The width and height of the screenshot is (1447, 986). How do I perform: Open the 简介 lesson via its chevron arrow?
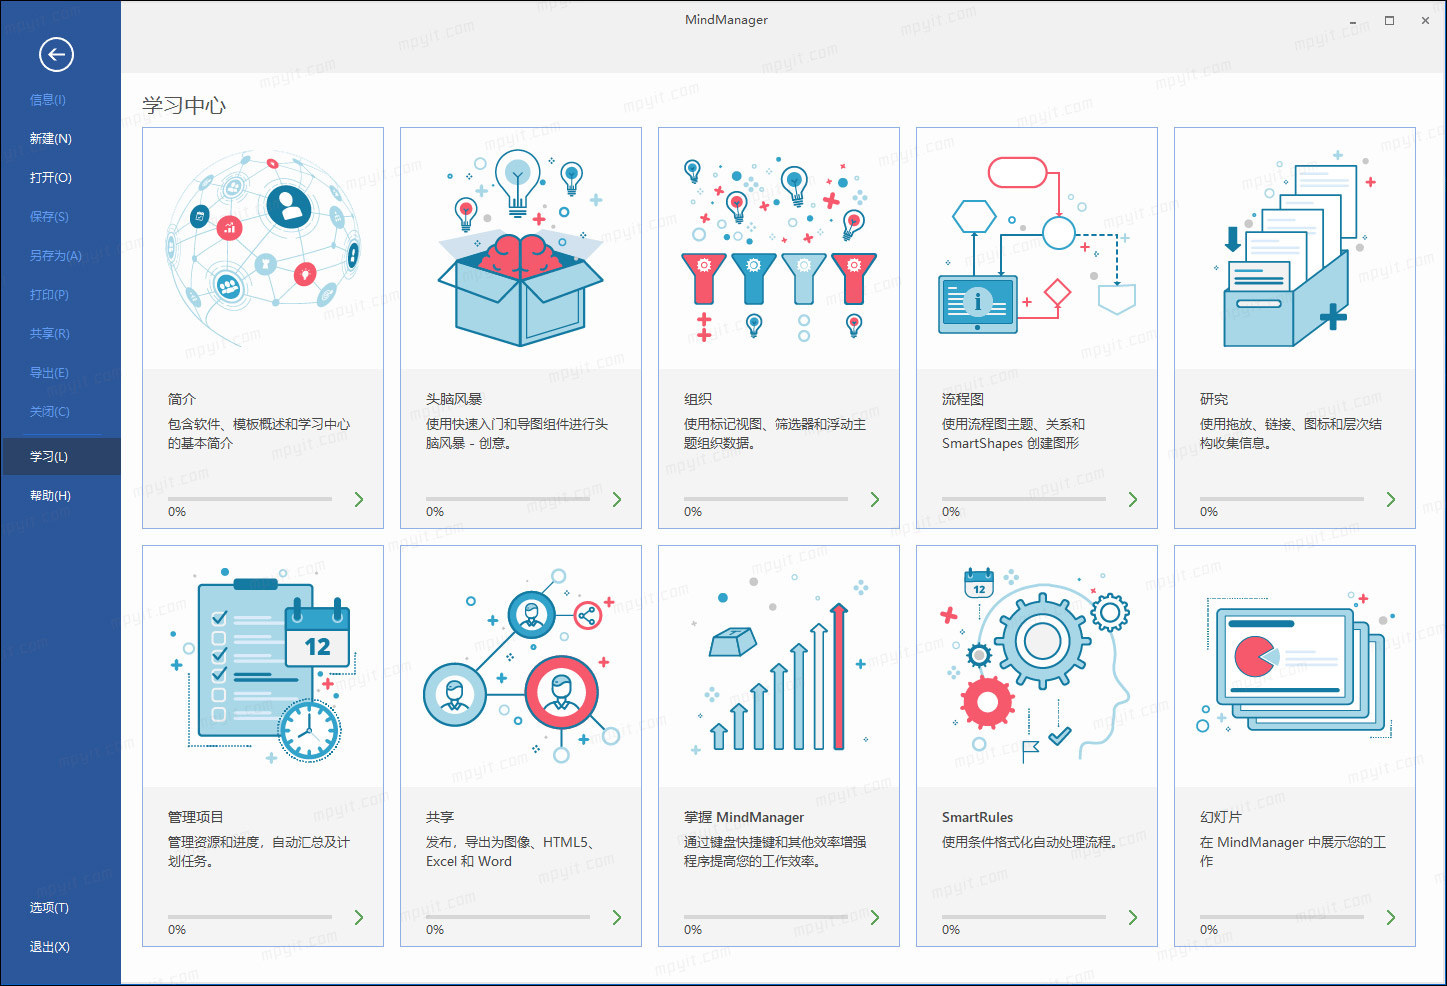[359, 498]
